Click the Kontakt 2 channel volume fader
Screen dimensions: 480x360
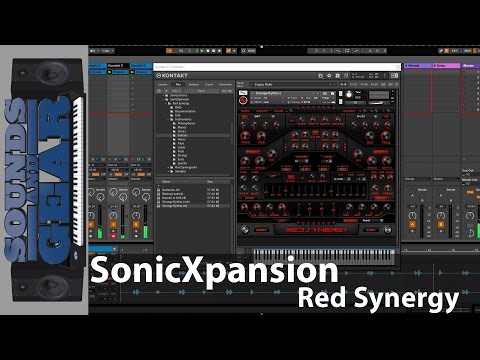tap(122, 222)
